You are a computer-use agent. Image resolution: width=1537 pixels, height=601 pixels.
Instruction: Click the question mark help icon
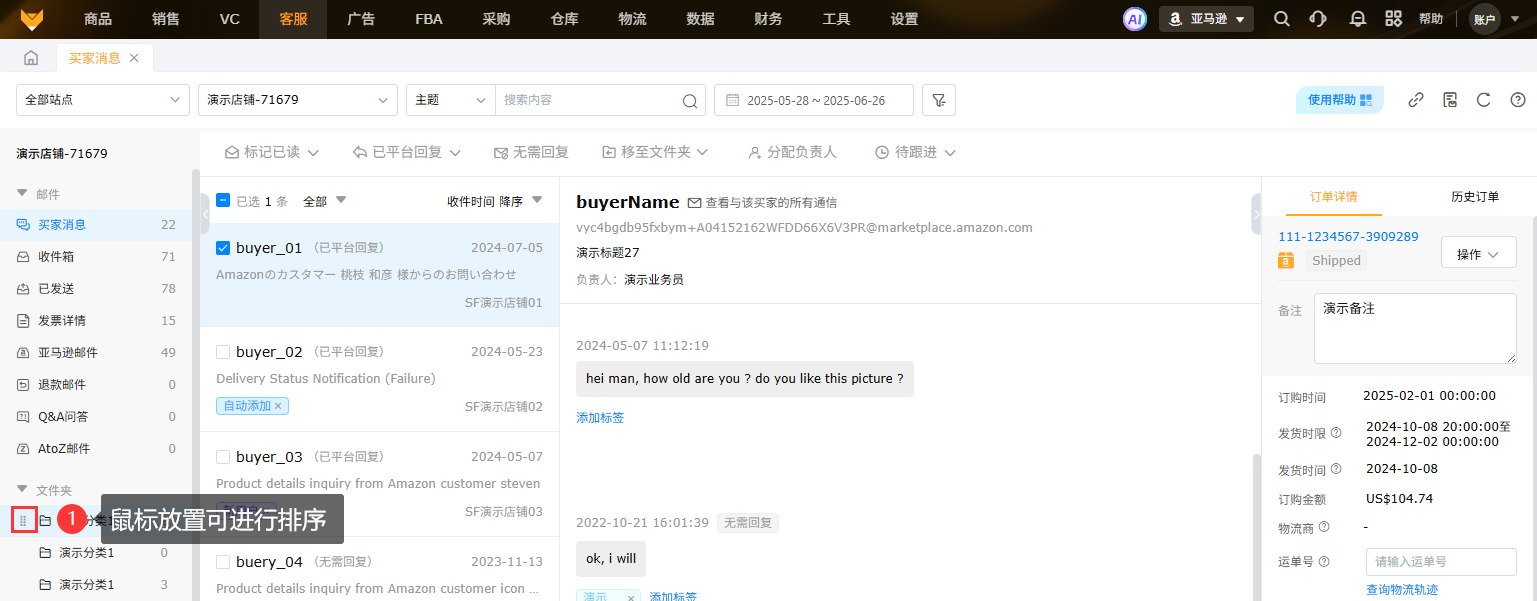click(x=1518, y=100)
